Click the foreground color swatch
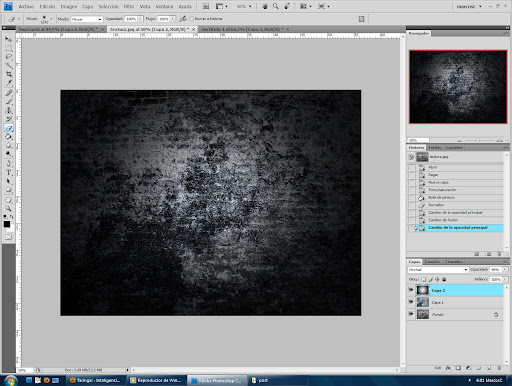The height and width of the screenshot is (386, 512). click(7, 224)
